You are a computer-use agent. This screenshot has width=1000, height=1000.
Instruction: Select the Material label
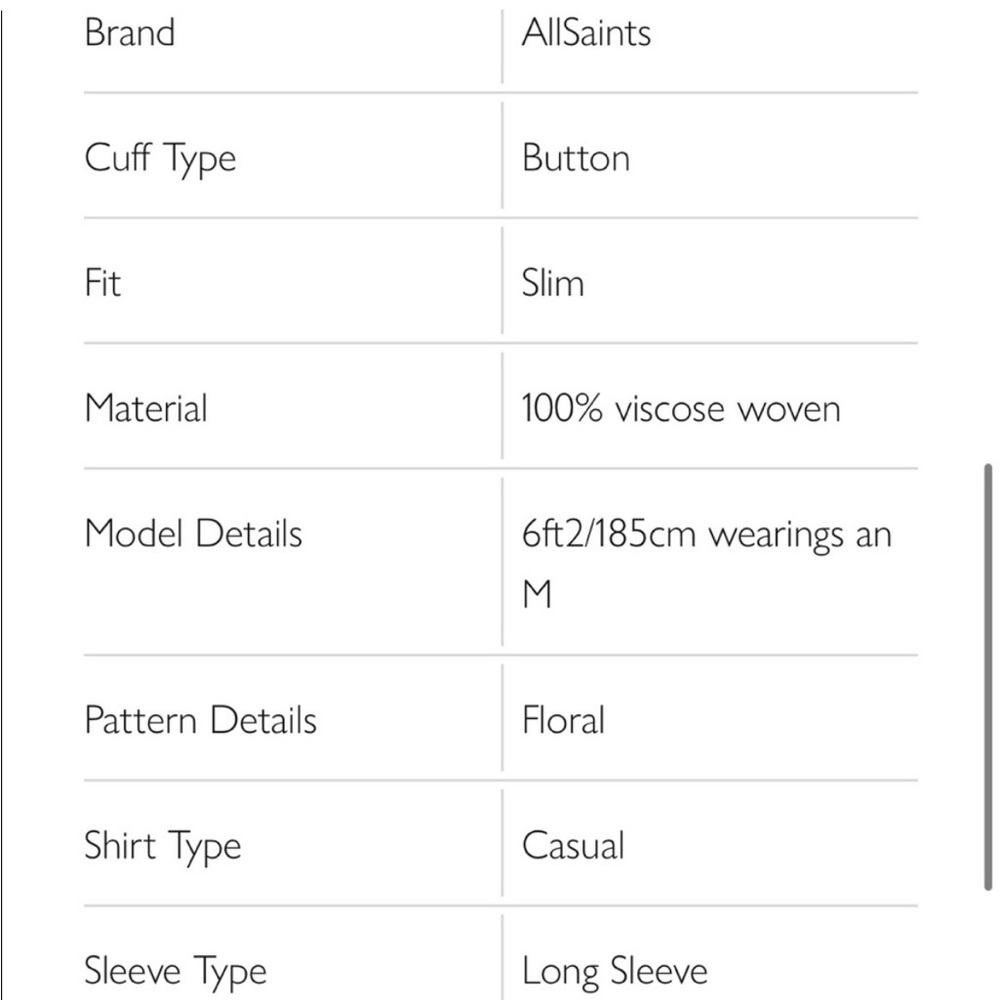tap(146, 408)
